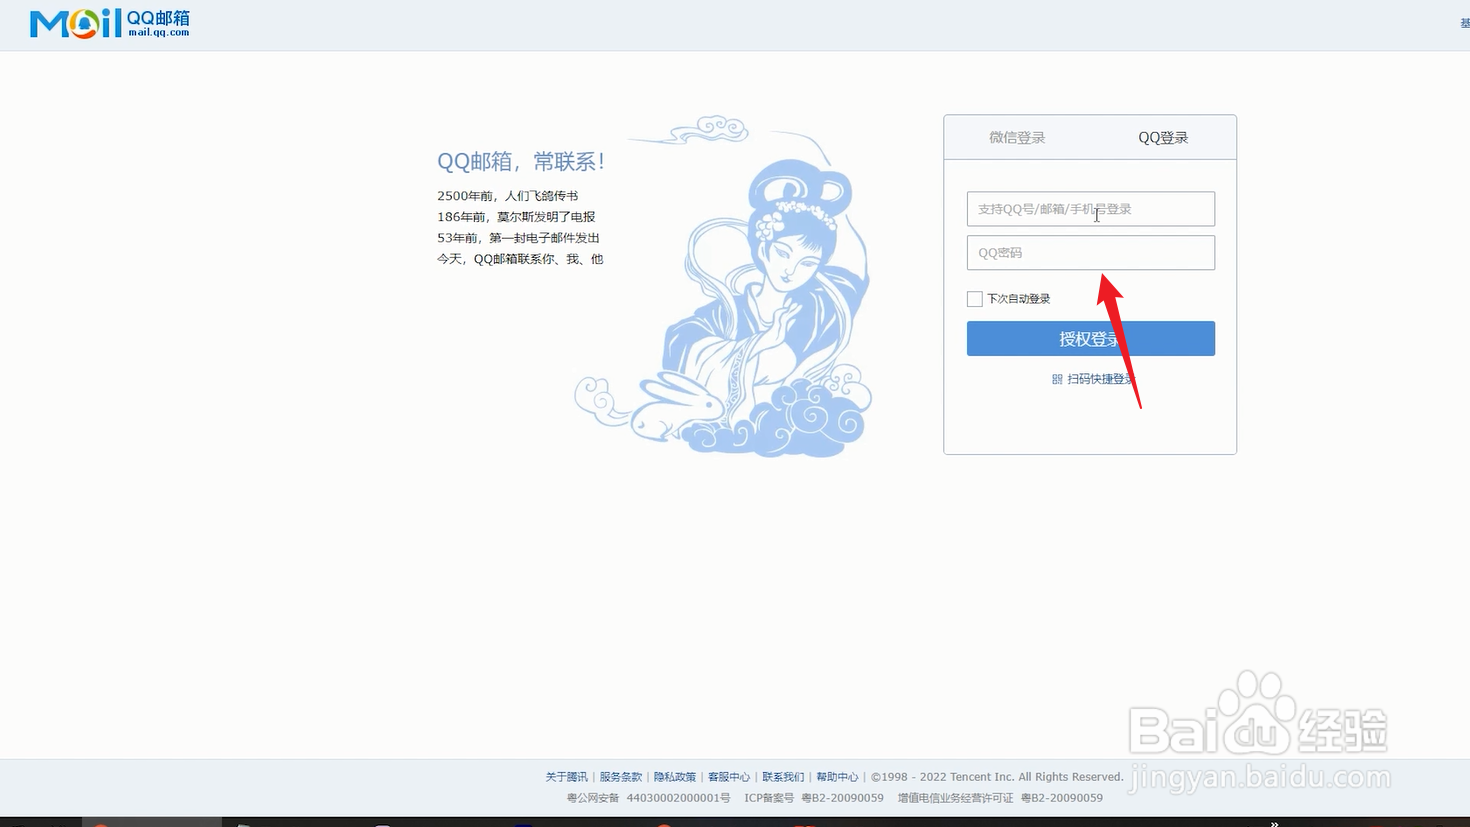This screenshot has width=1470, height=827.
Task: Open the 客服中心 footer link
Action: (729, 777)
